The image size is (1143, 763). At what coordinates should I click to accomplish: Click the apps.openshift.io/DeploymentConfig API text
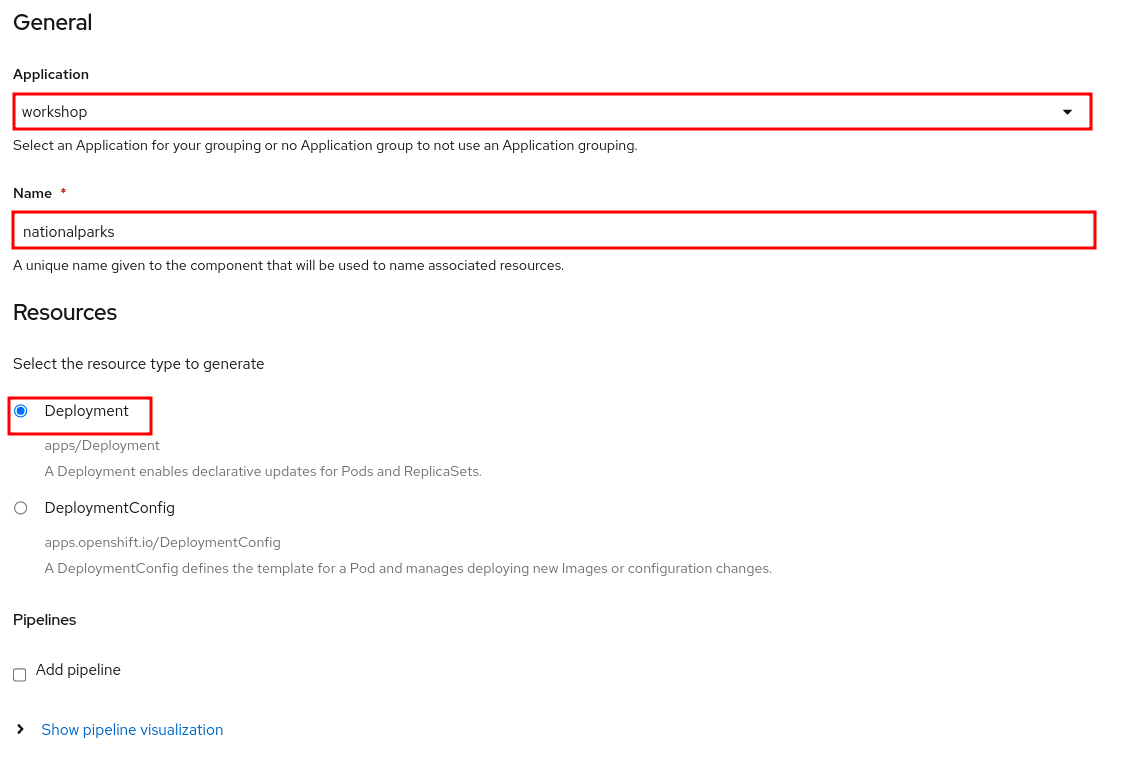click(x=163, y=542)
